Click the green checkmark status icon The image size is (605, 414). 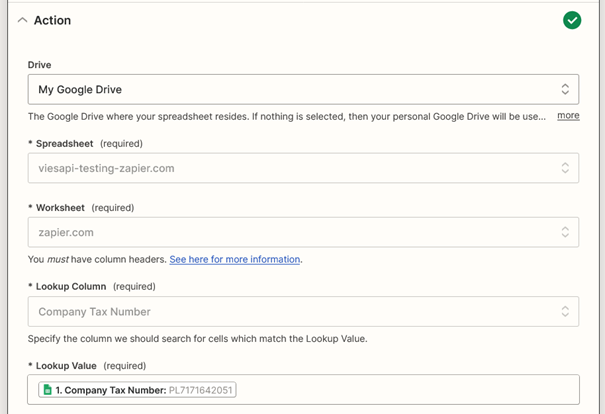(572, 20)
